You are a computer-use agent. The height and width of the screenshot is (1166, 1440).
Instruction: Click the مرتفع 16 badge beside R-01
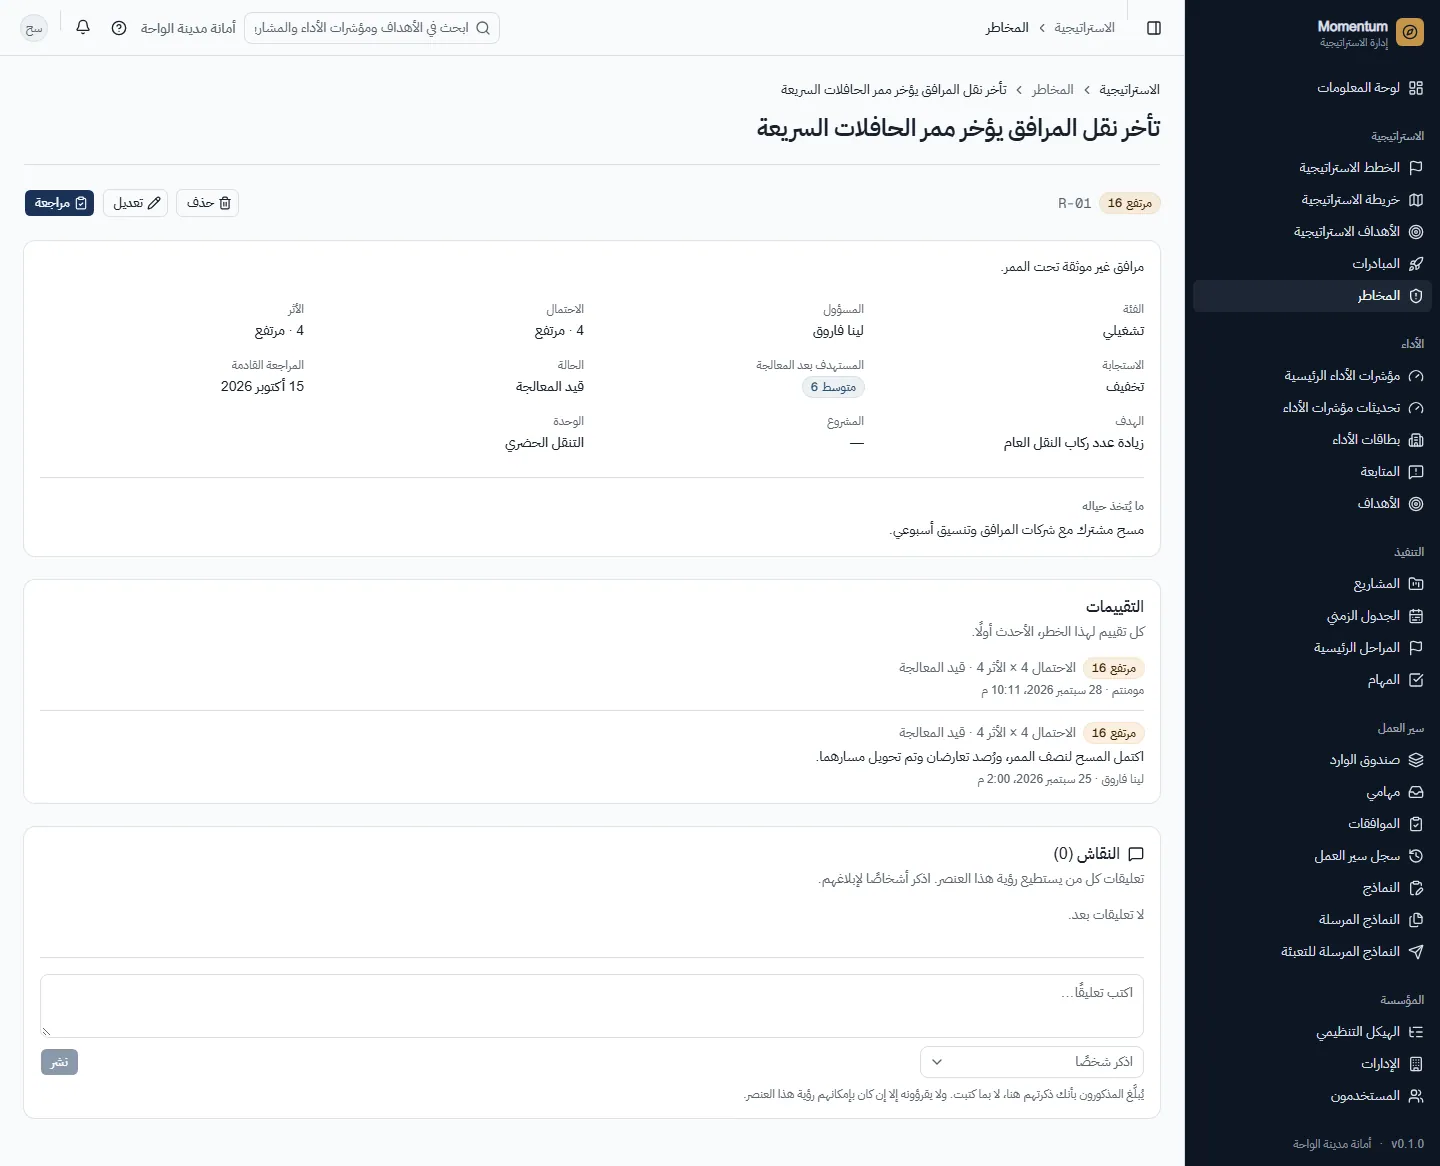pyautogui.click(x=1129, y=203)
